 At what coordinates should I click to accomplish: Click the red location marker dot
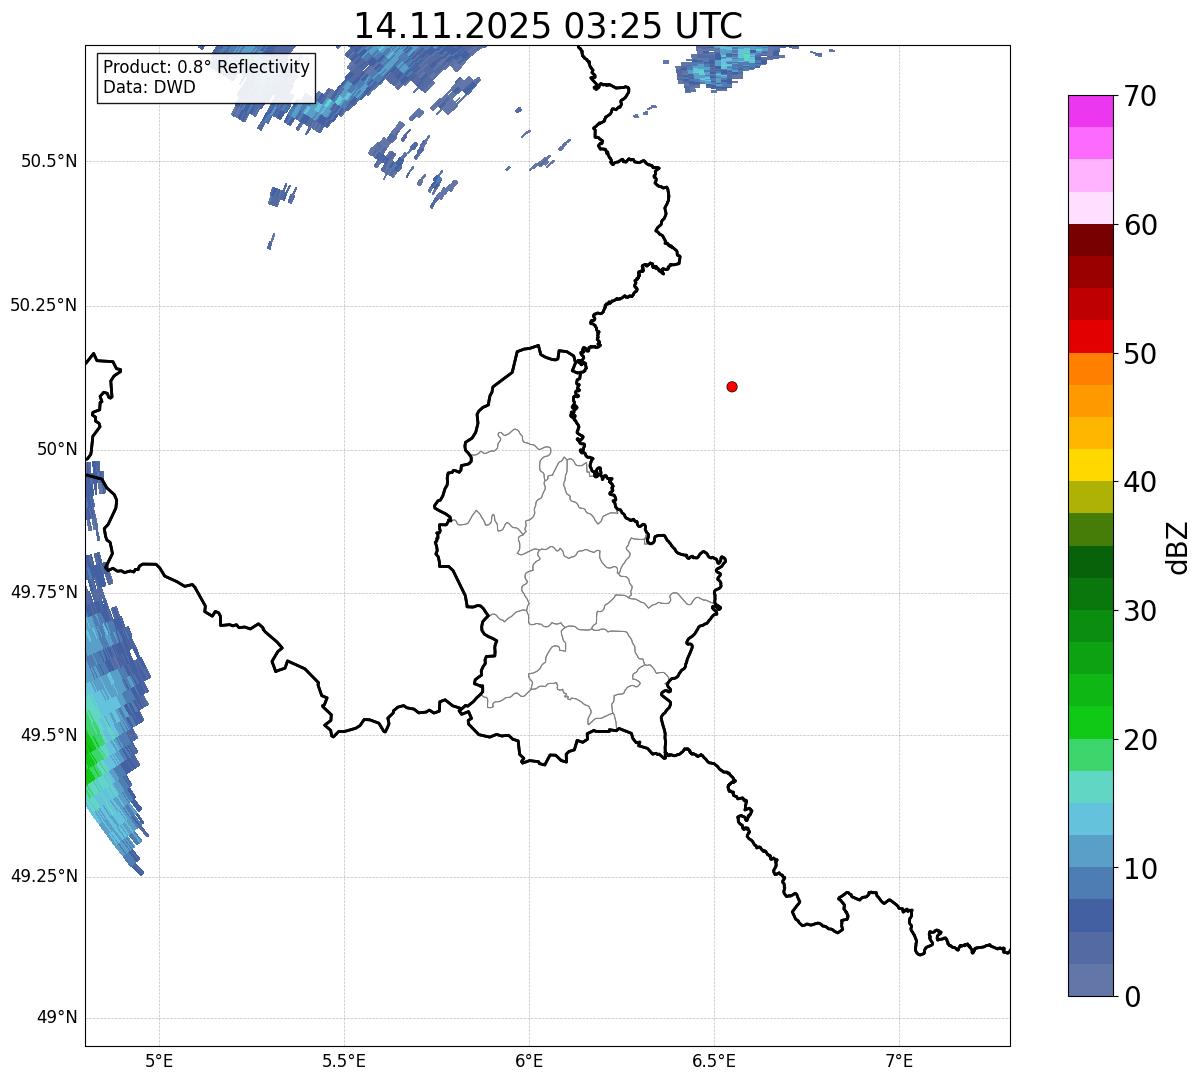pos(732,386)
